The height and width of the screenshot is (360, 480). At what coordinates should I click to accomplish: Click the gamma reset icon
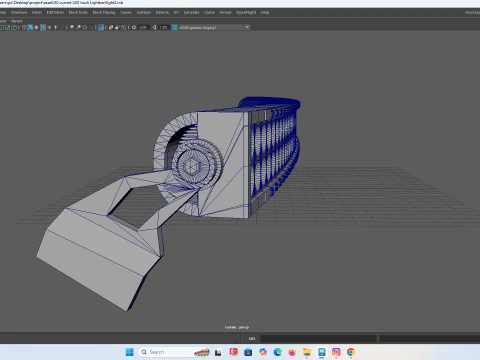click(154, 27)
